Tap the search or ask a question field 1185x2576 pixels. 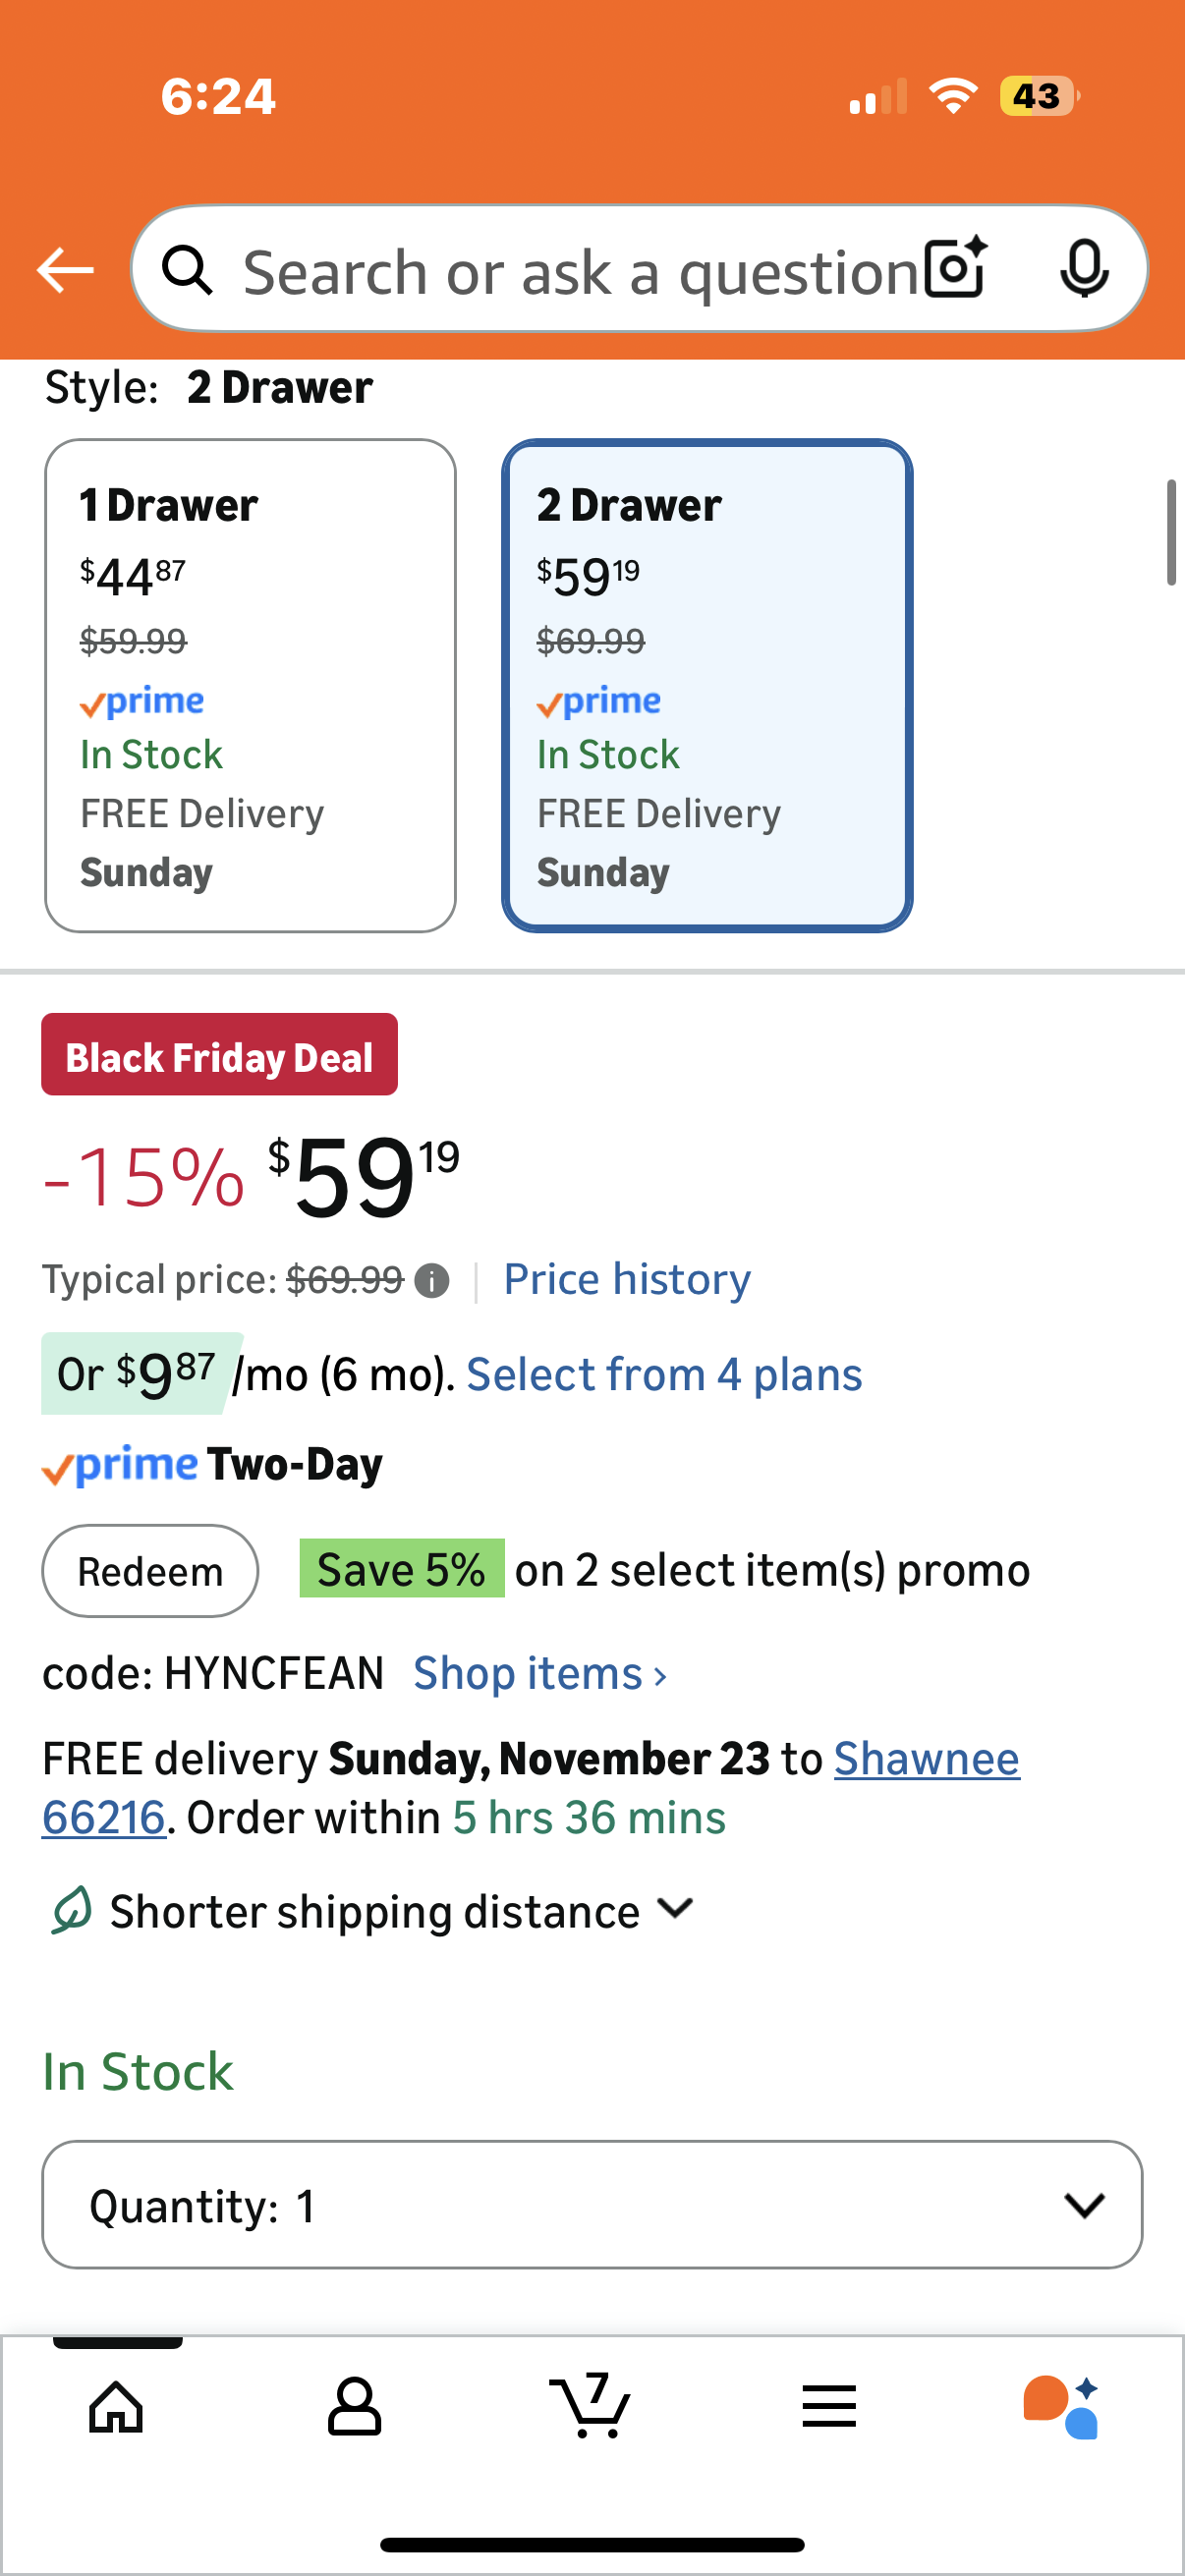580,272
